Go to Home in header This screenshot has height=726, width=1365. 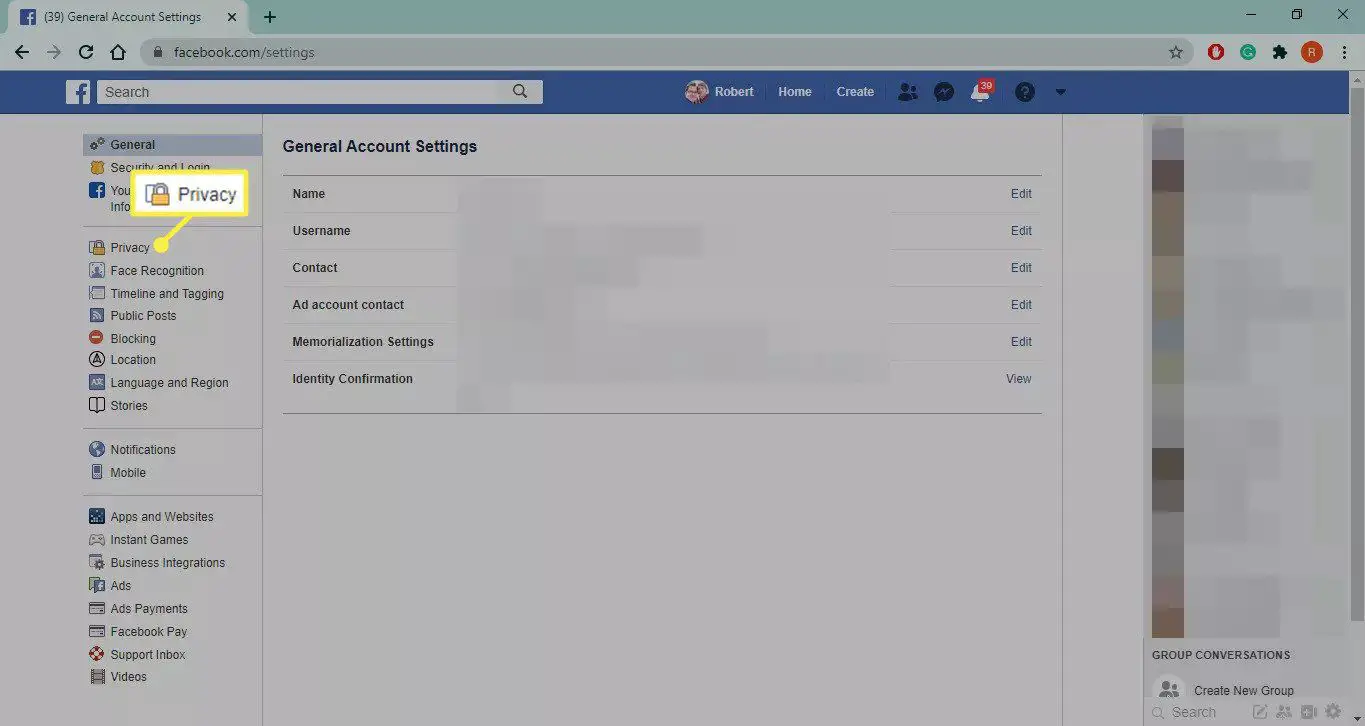(795, 92)
